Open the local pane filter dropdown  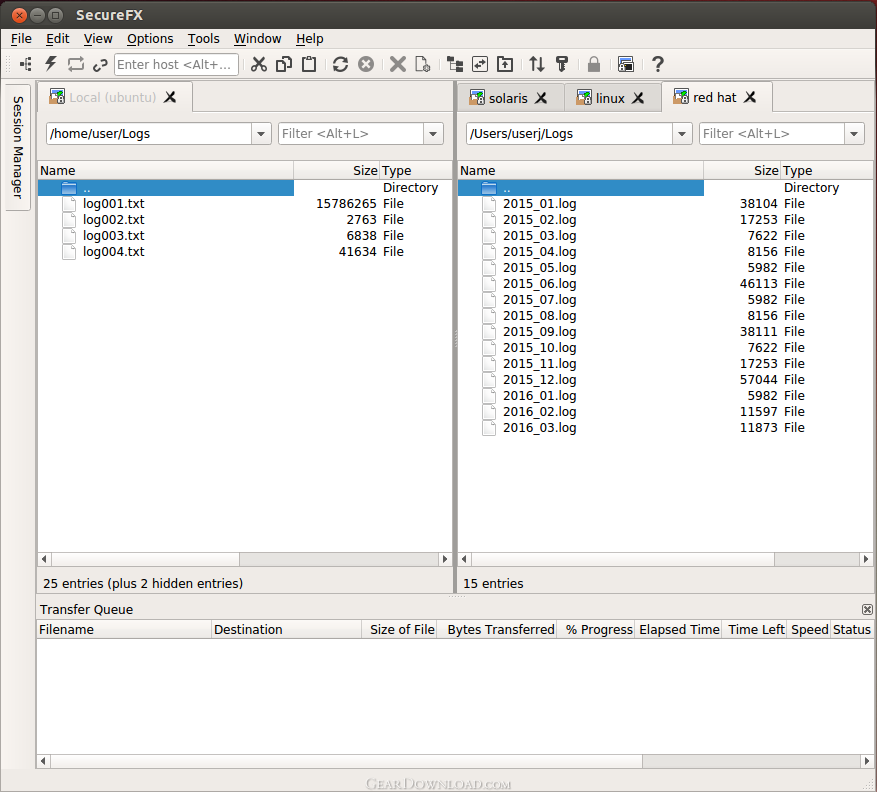(x=433, y=133)
